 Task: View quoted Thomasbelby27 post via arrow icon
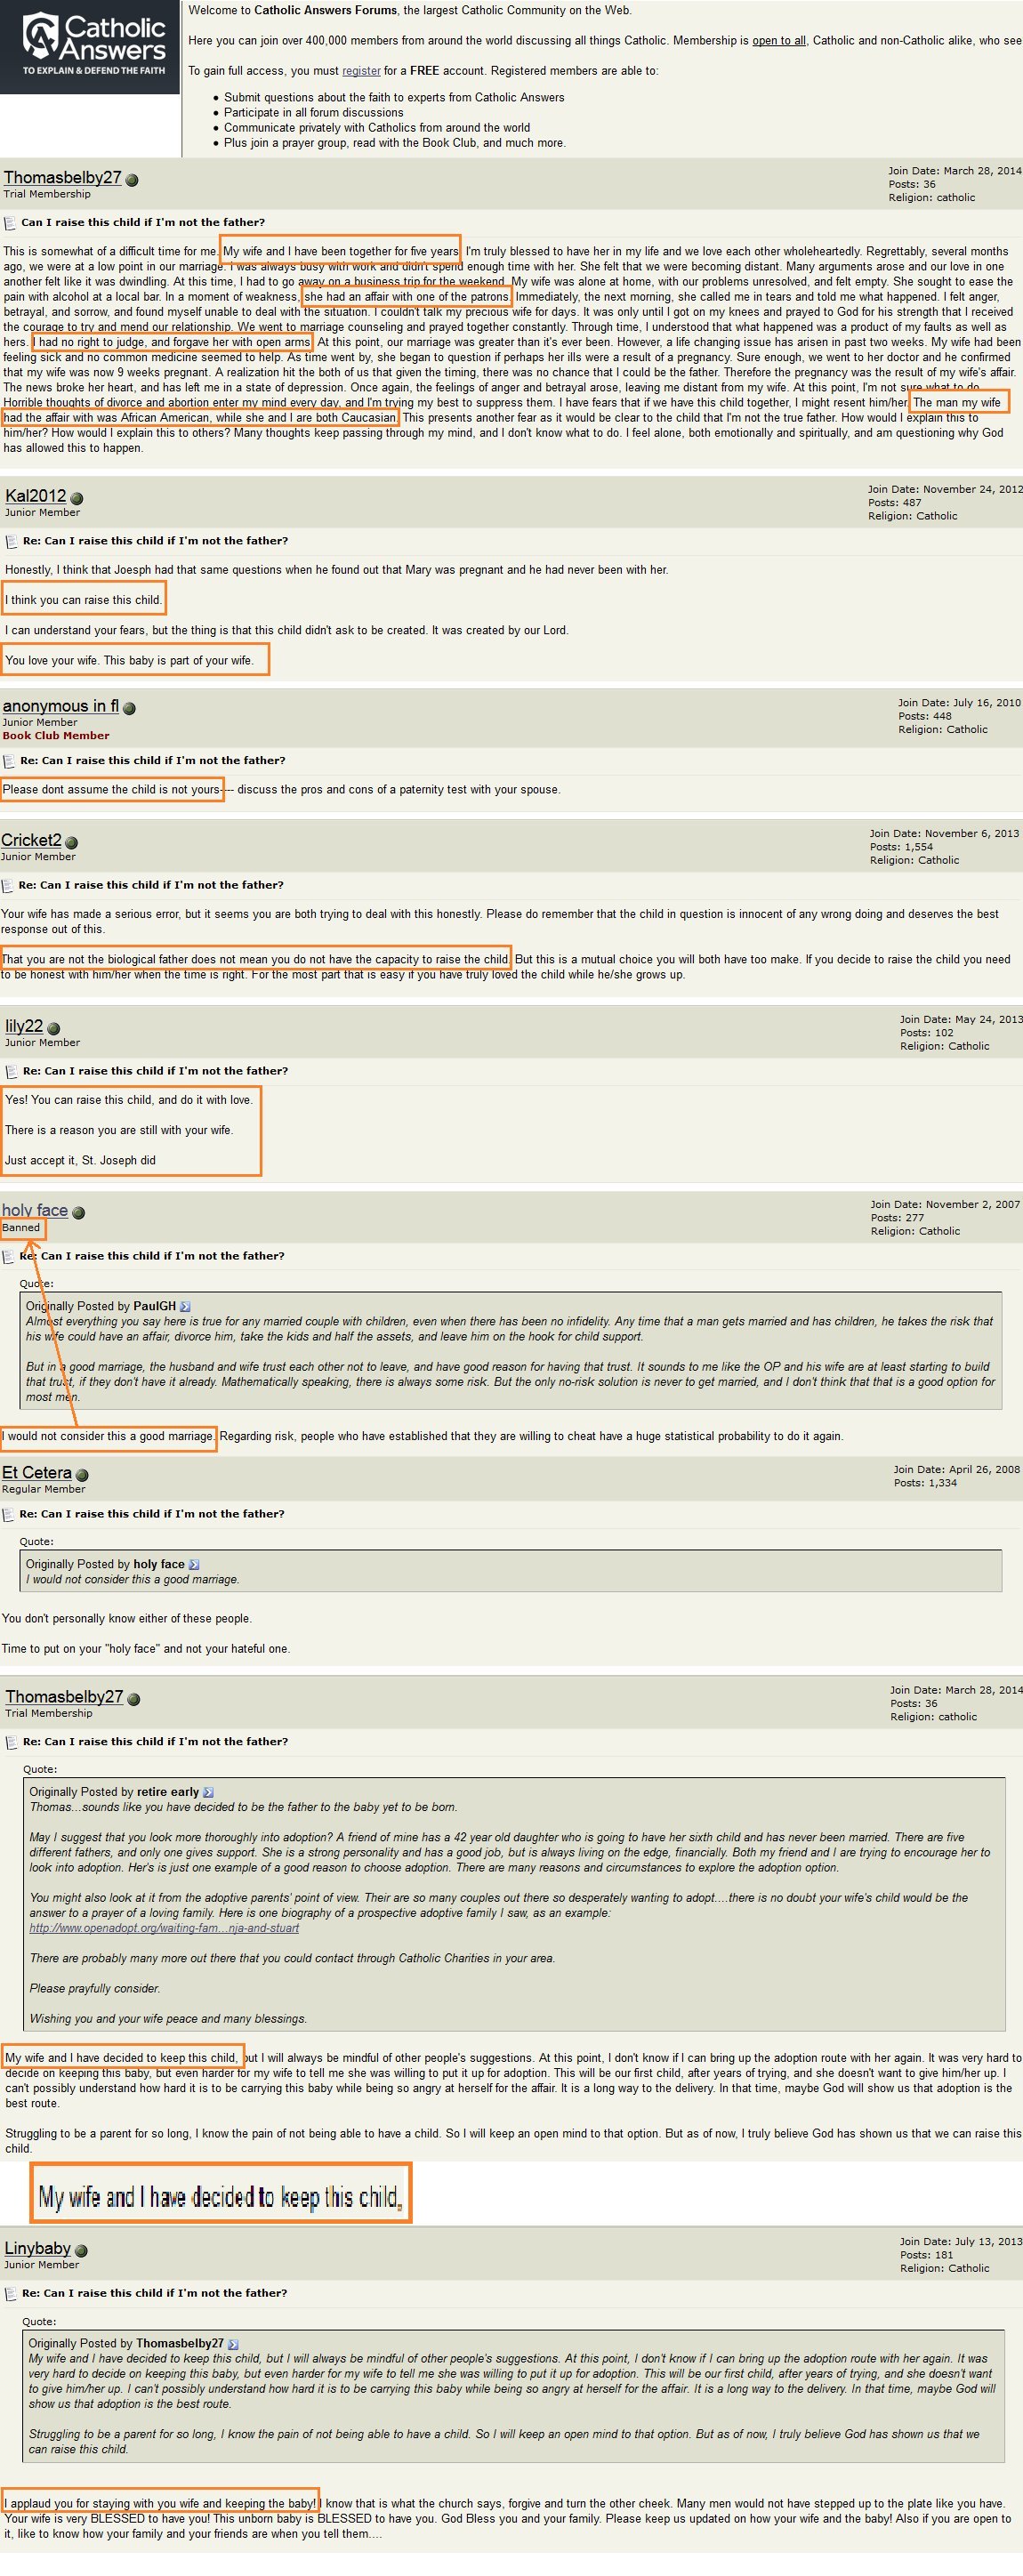point(233,2343)
